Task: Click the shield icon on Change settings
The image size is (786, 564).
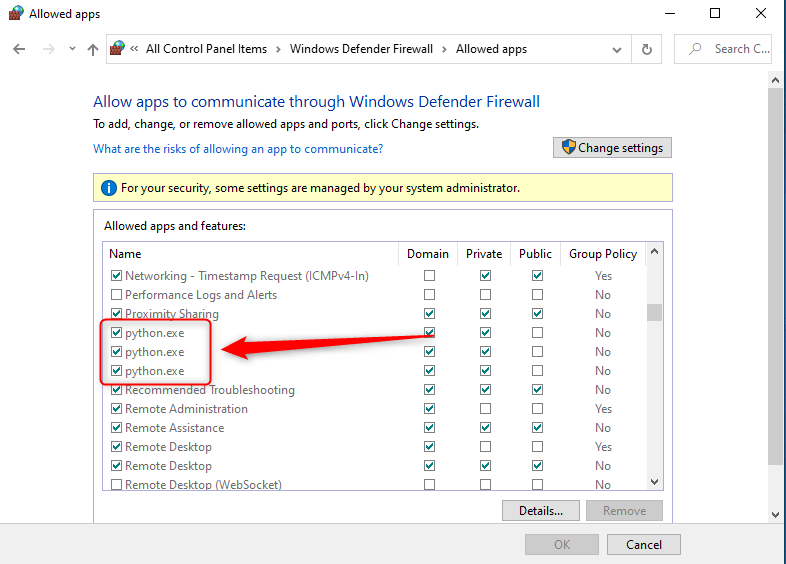Action: click(x=568, y=147)
